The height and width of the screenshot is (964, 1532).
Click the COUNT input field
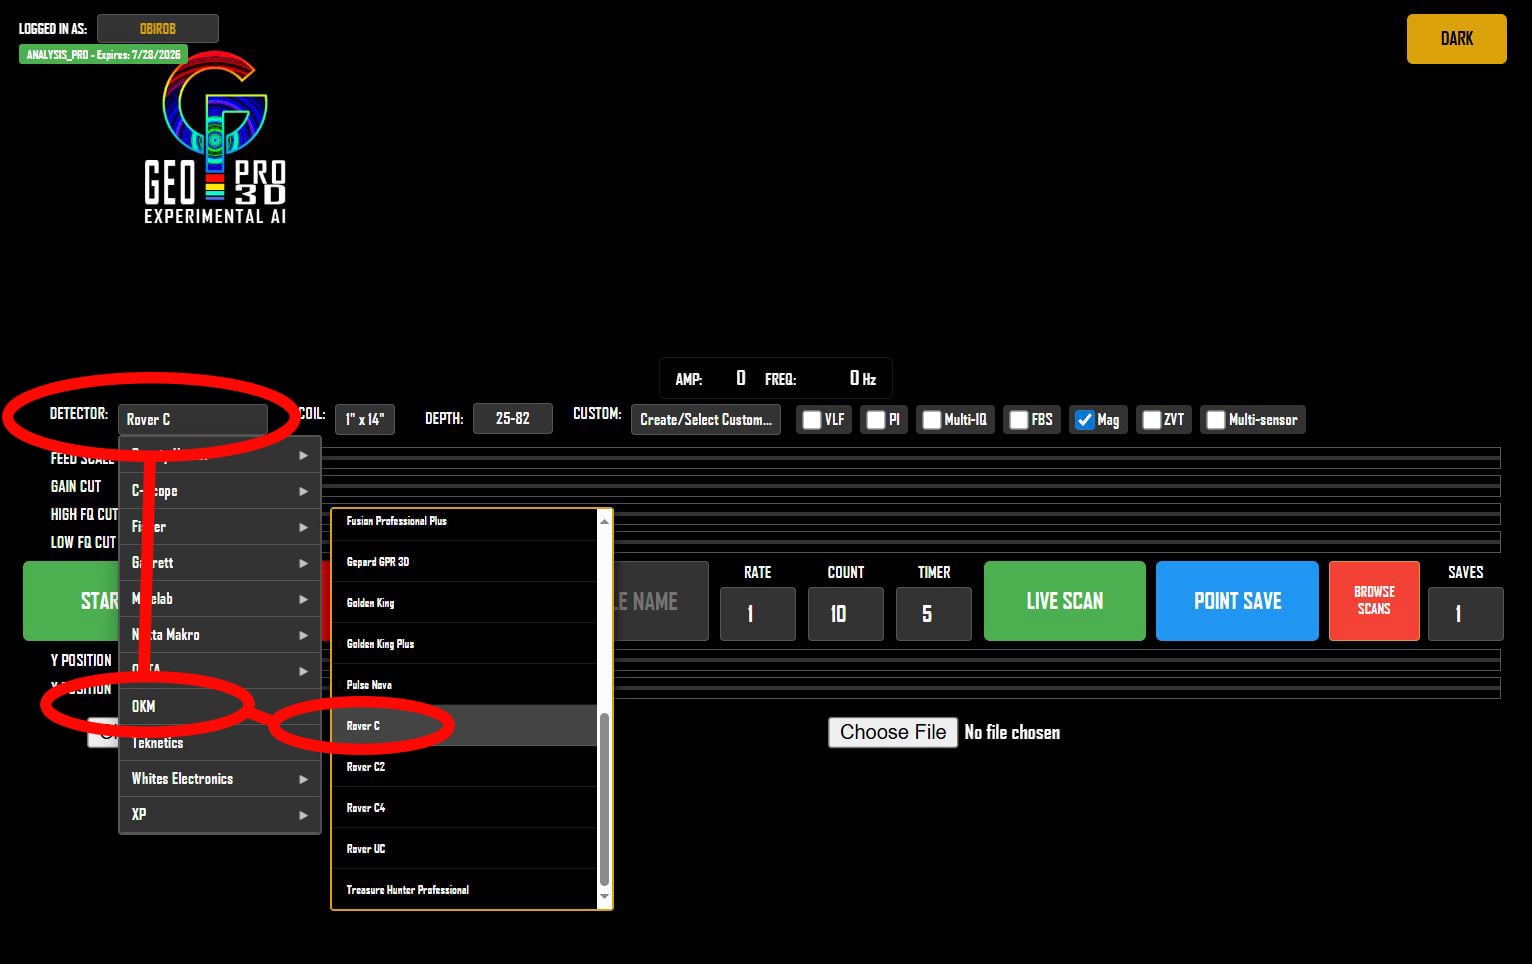(846, 614)
